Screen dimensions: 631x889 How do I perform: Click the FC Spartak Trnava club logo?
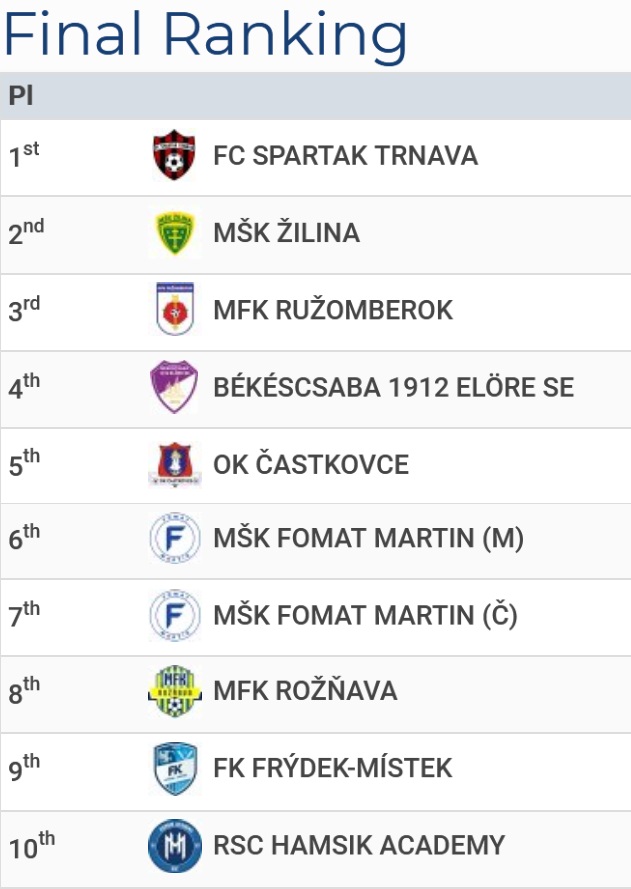175,155
